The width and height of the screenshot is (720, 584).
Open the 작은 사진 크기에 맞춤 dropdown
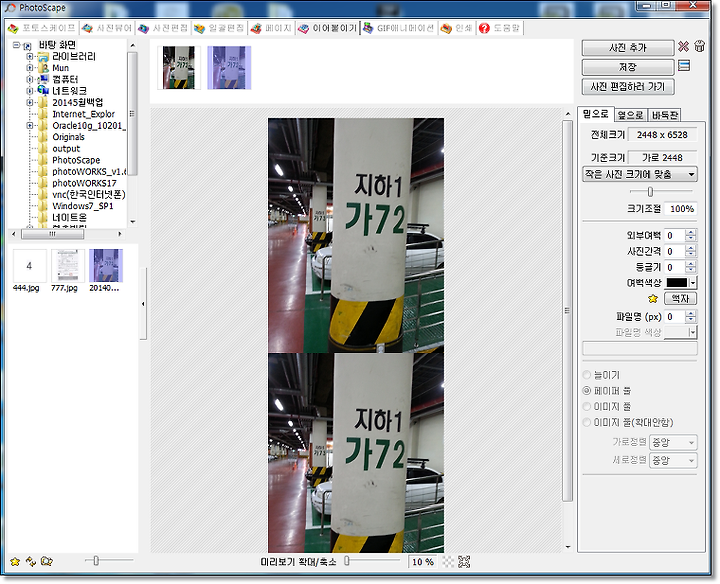pos(640,174)
